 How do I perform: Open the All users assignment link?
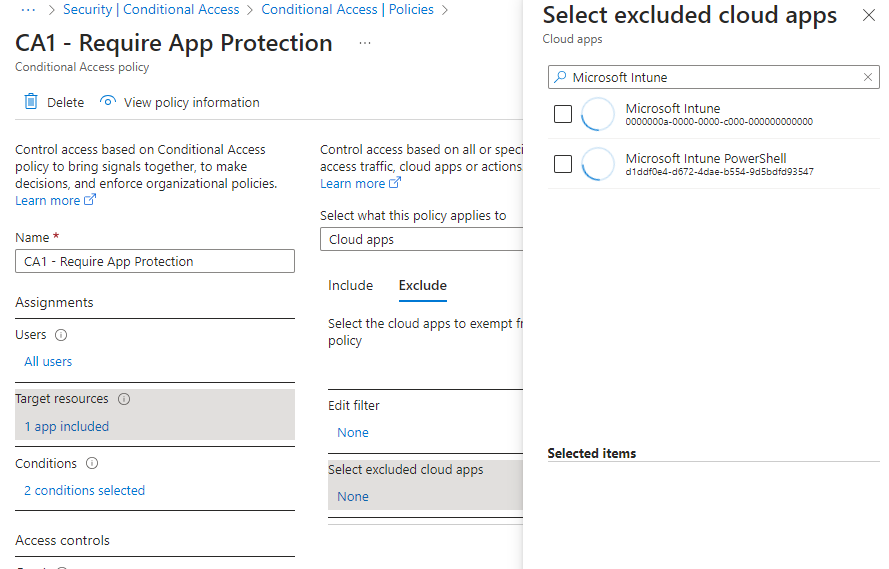(48, 362)
